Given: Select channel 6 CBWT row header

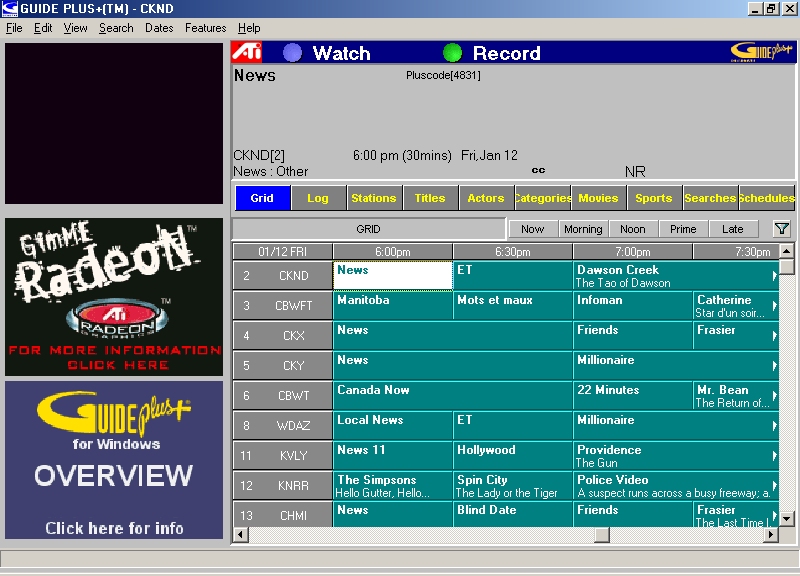Looking at the screenshot, I should [283, 395].
